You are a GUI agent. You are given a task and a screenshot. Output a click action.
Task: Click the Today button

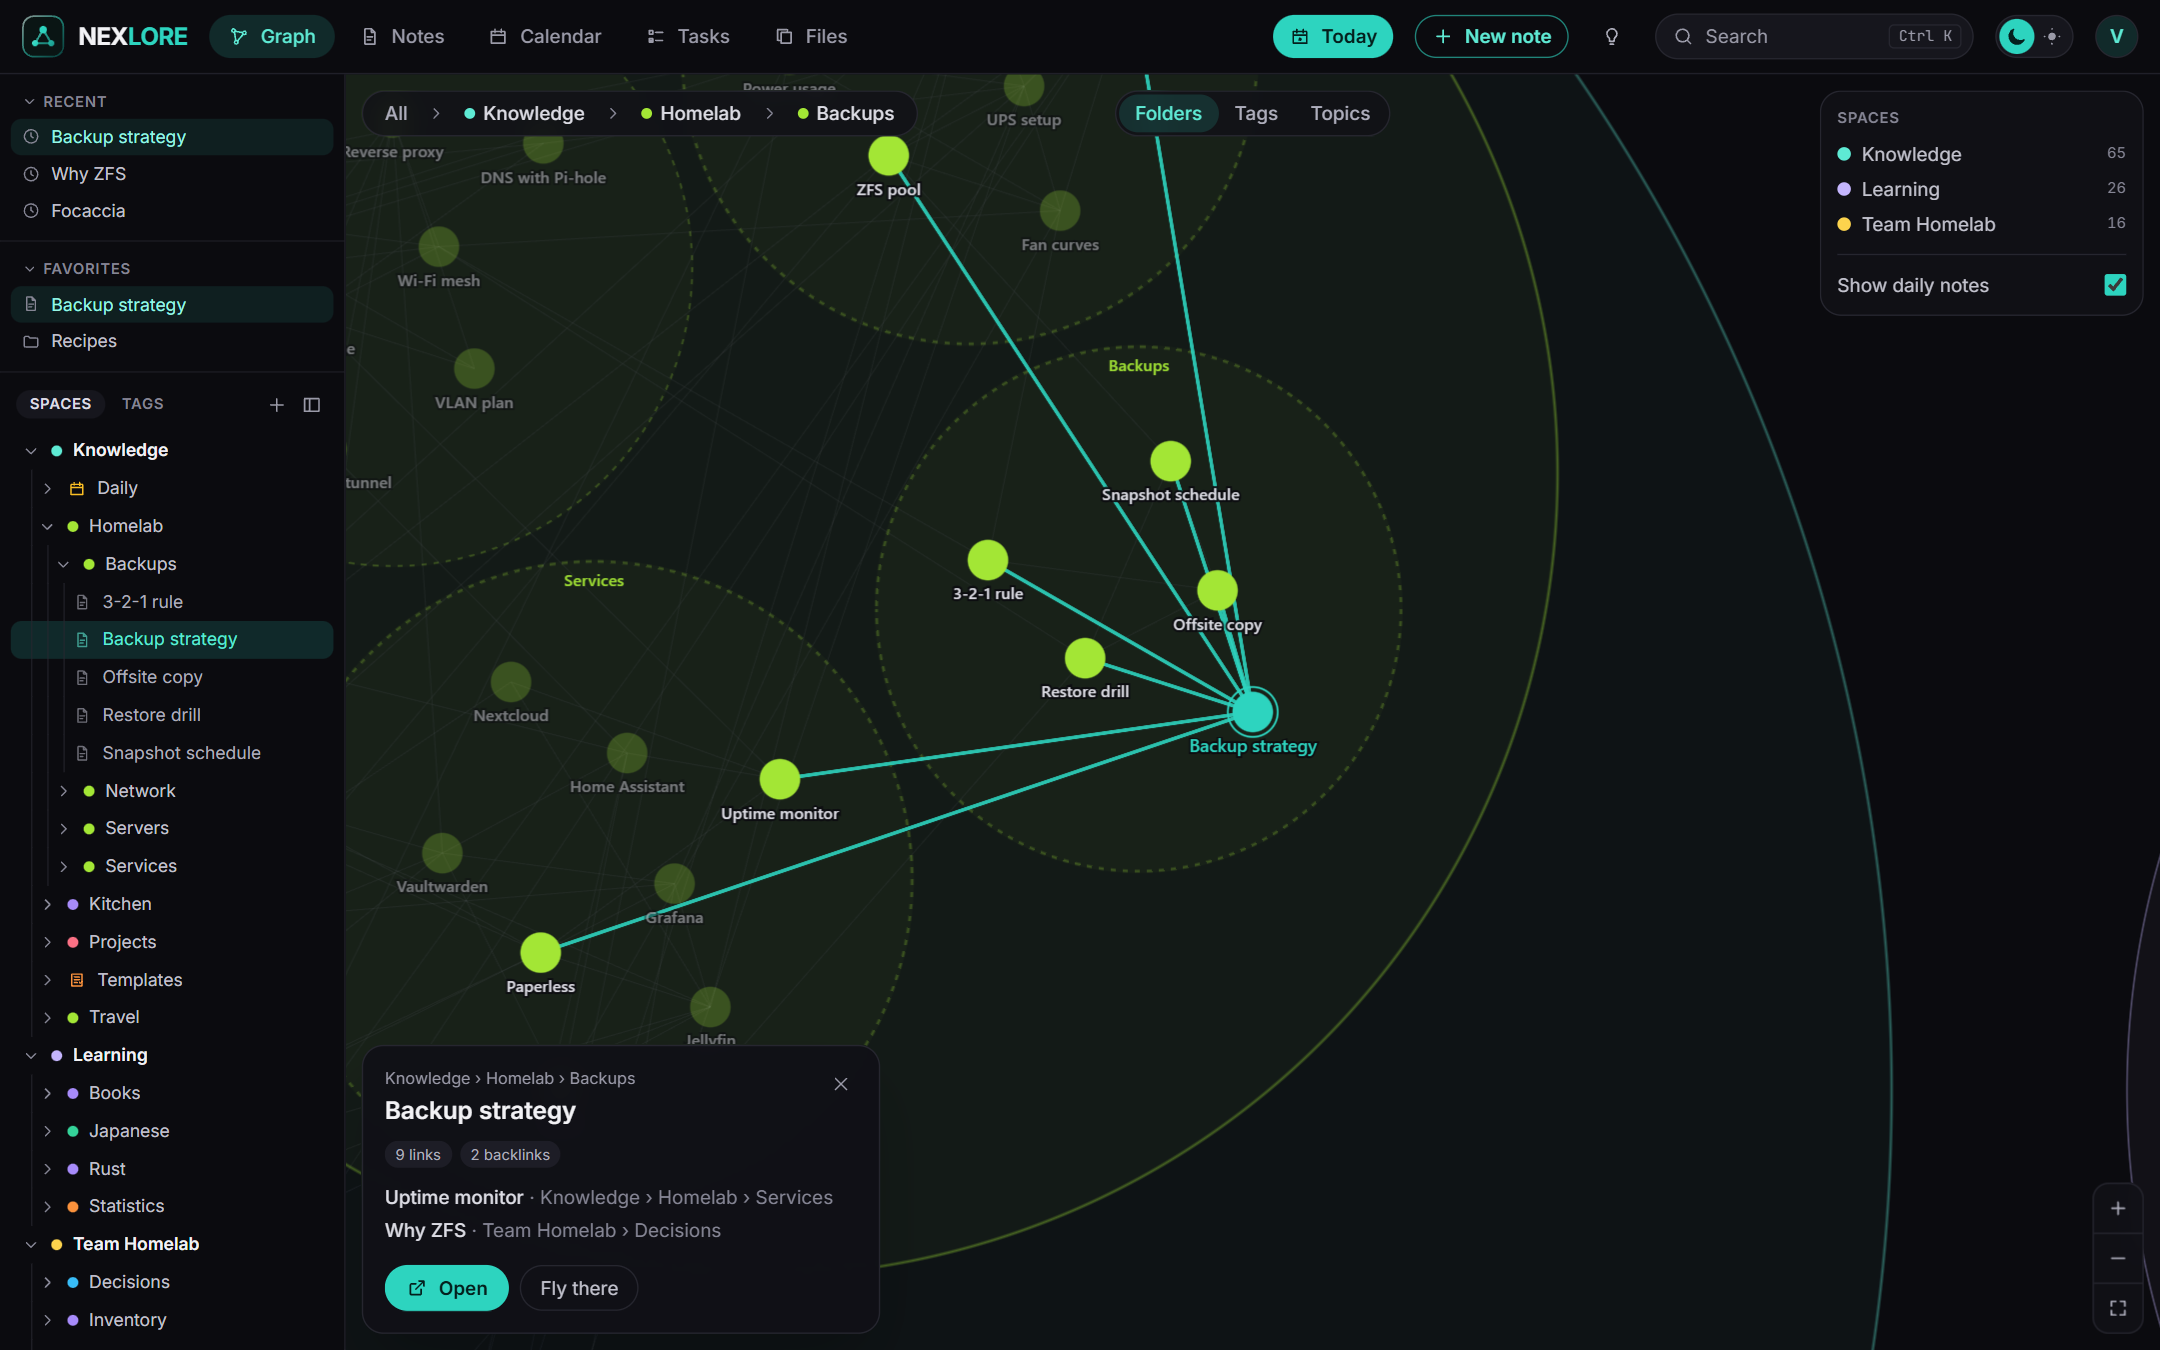pyautogui.click(x=1333, y=37)
